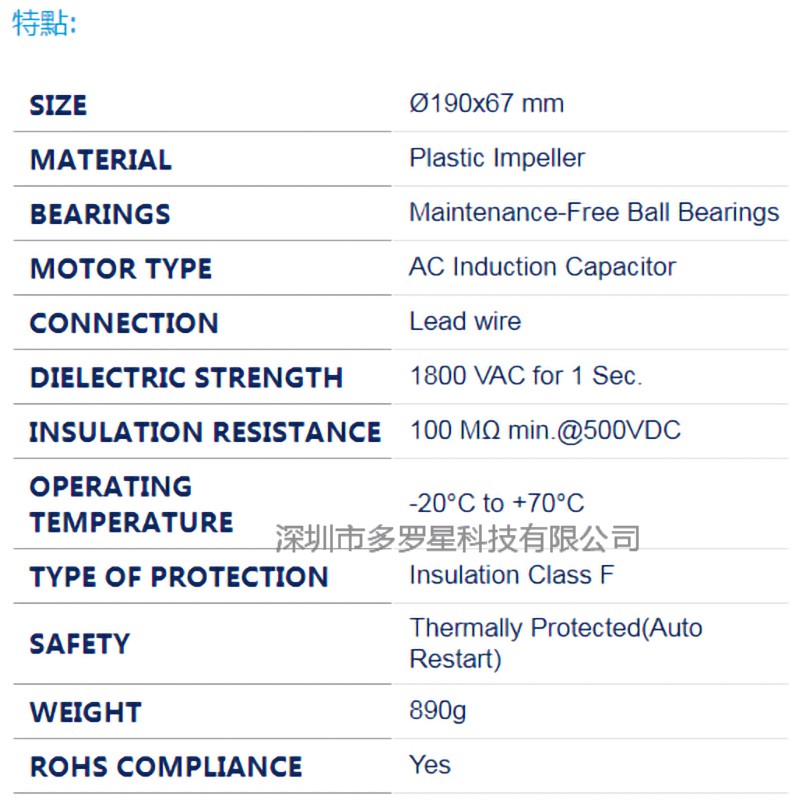
Task: Click the Thermally Protected(Auto Restart) text
Action: pyautogui.click(x=555, y=643)
